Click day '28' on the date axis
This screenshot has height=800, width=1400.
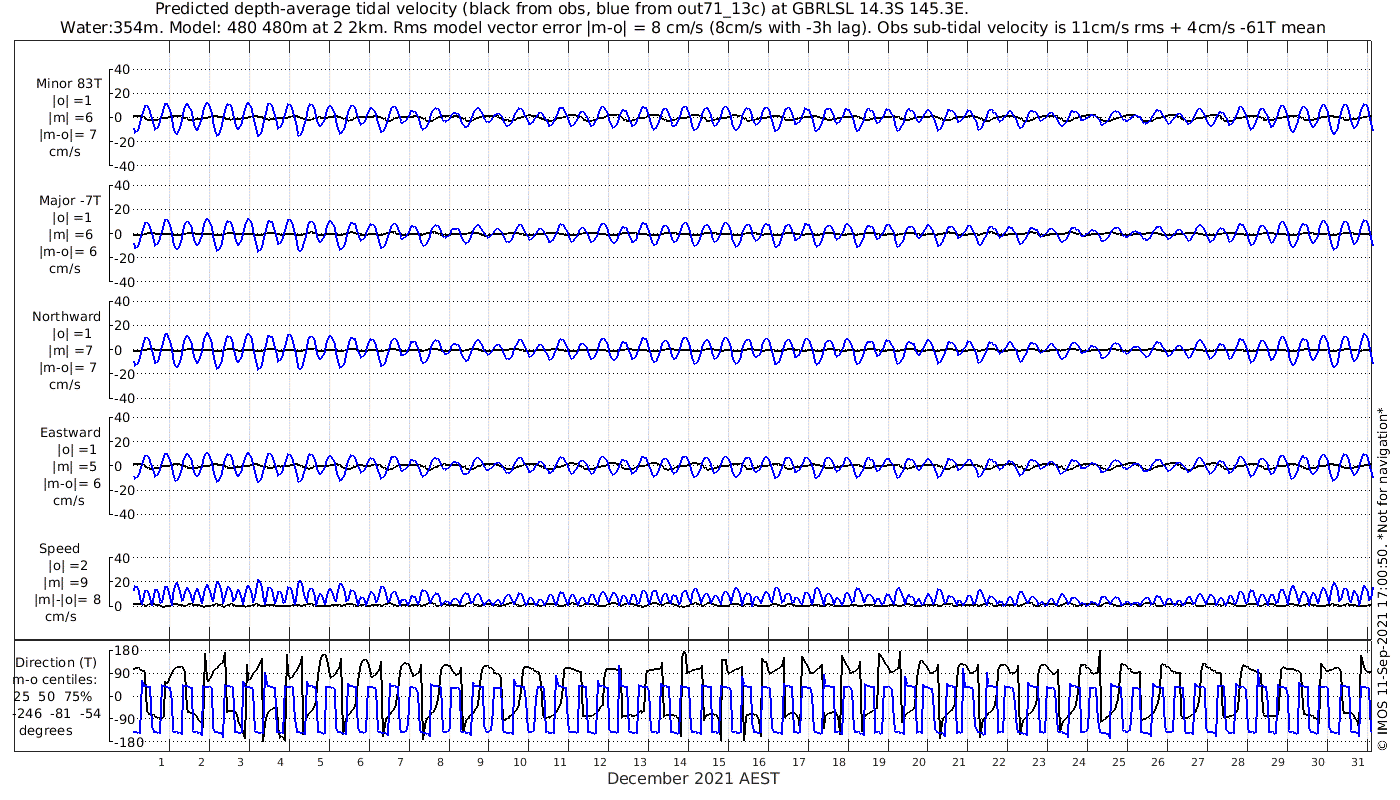point(1237,762)
